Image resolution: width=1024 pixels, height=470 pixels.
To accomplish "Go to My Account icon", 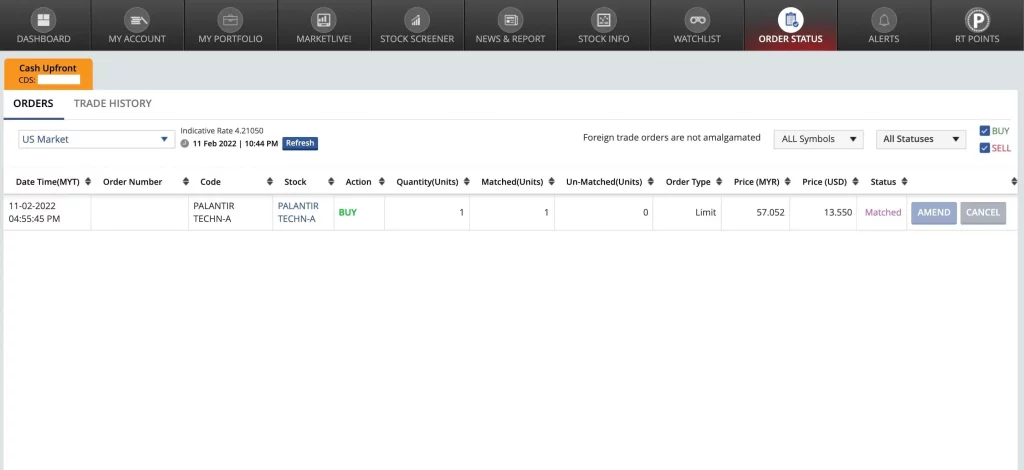I will click(137, 20).
